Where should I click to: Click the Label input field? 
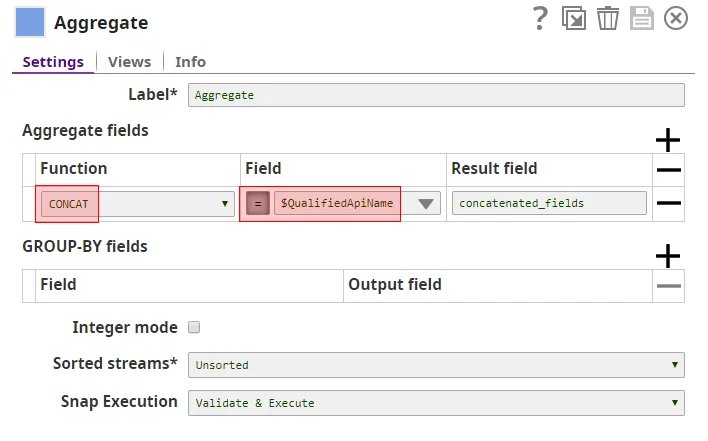436,95
